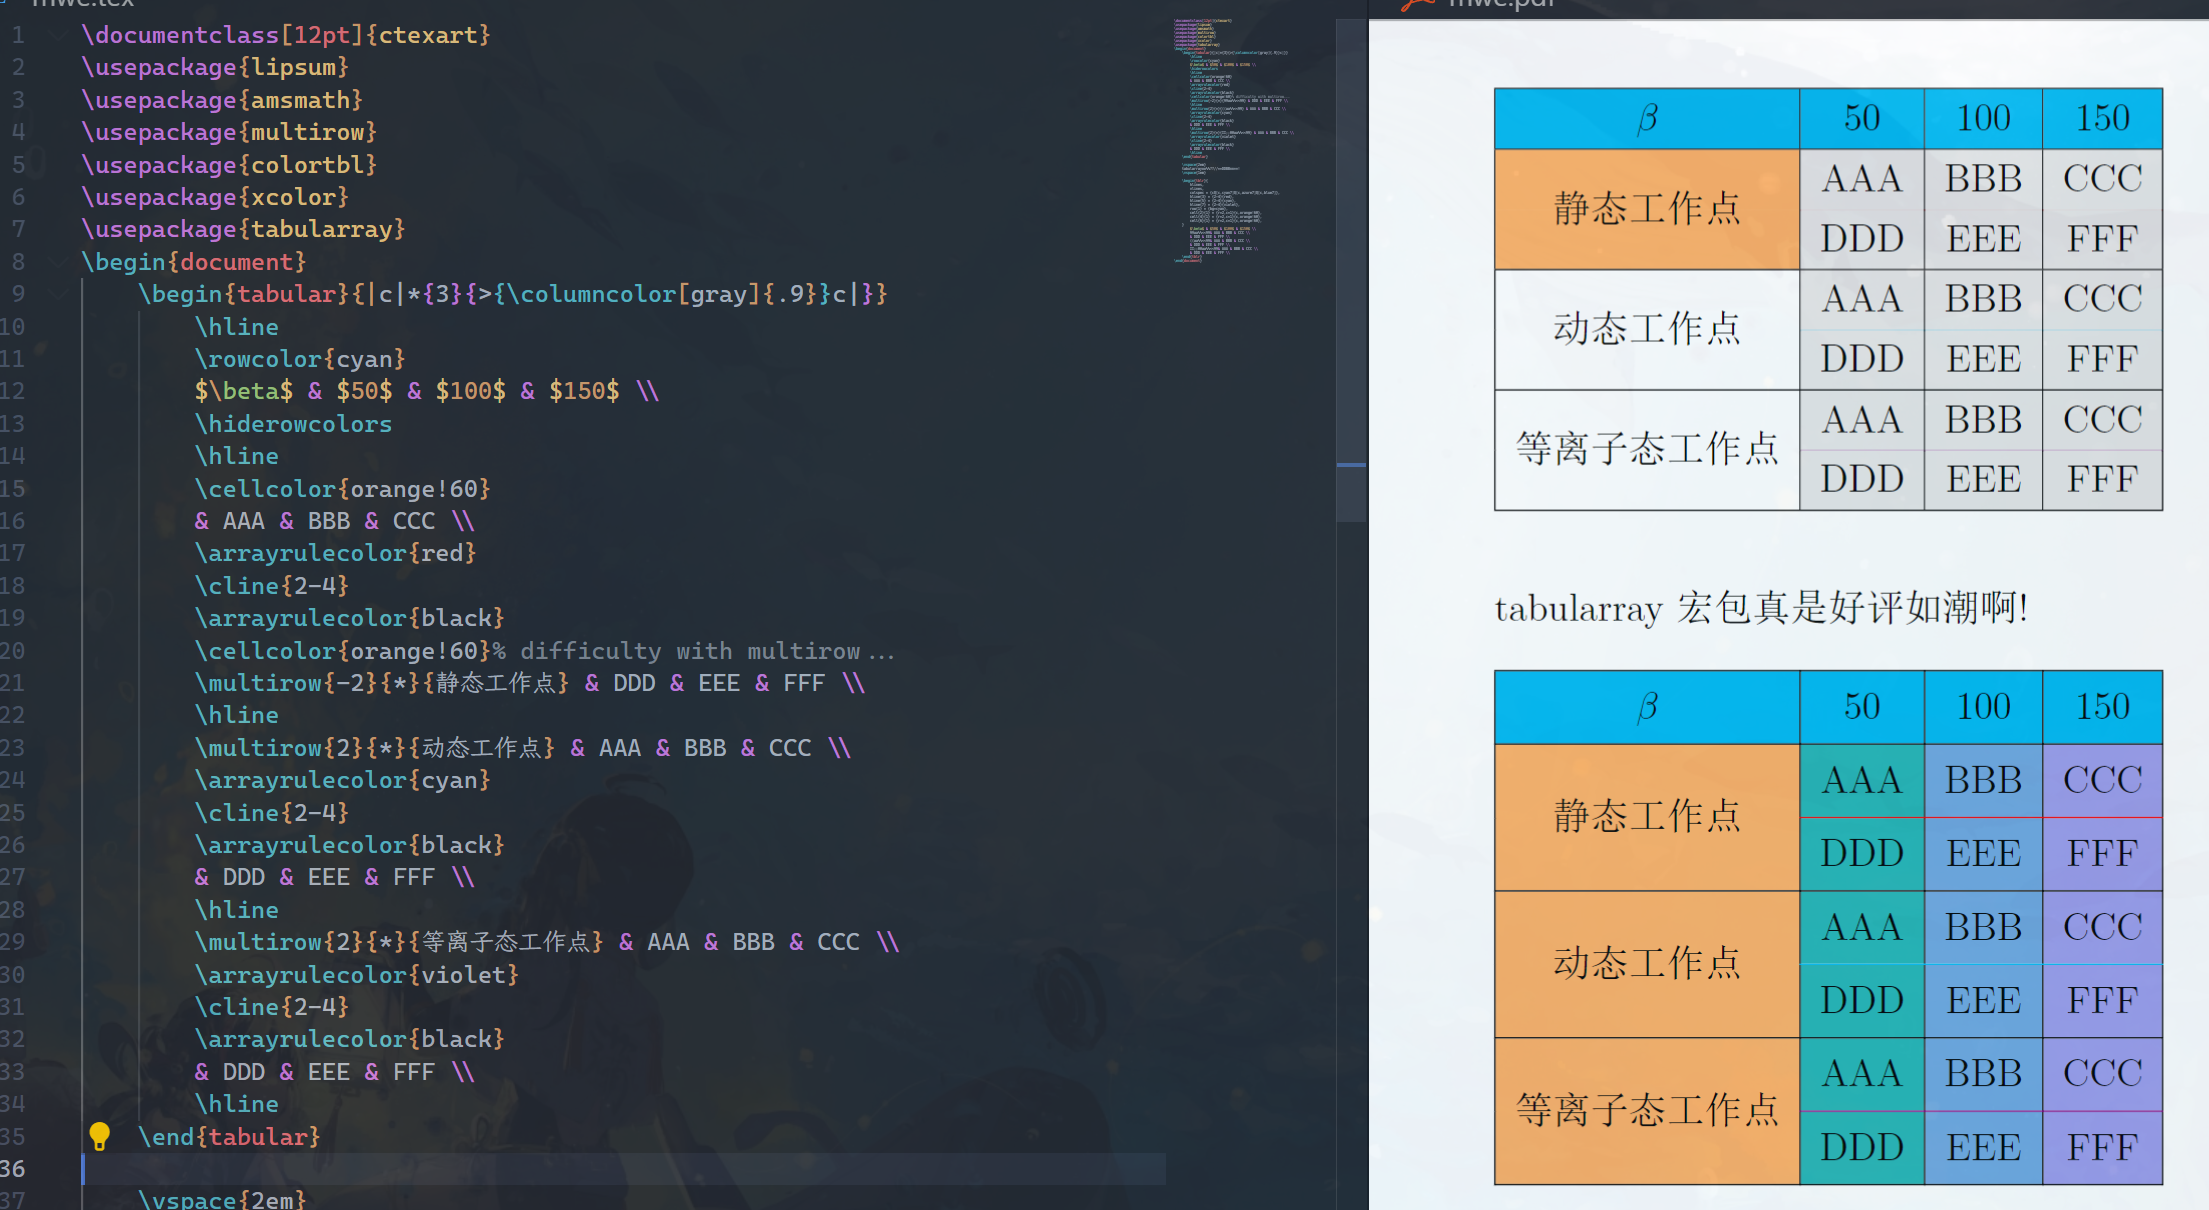Click 150 header in lower PDF table
This screenshot has height=1210, width=2209.
point(2102,707)
